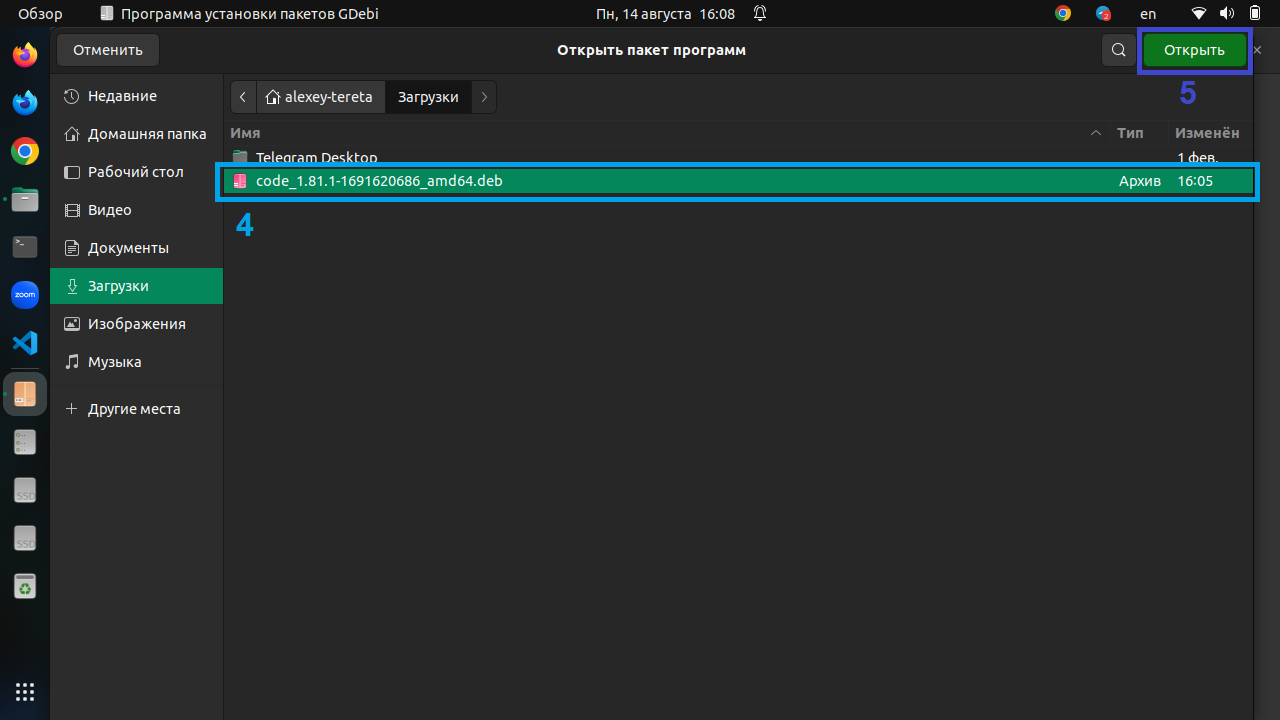This screenshot has height=720, width=1280.
Task: Select the Telegram Desktop folder
Action: tap(739, 157)
